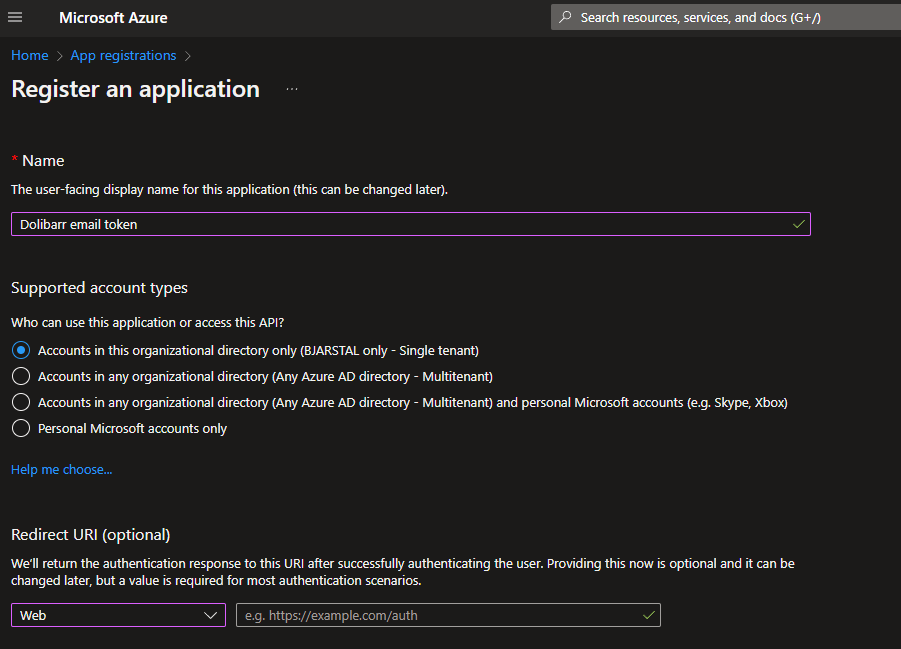Open the Web platform type dropdown
The height and width of the screenshot is (649, 901).
(x=118, y=615)
